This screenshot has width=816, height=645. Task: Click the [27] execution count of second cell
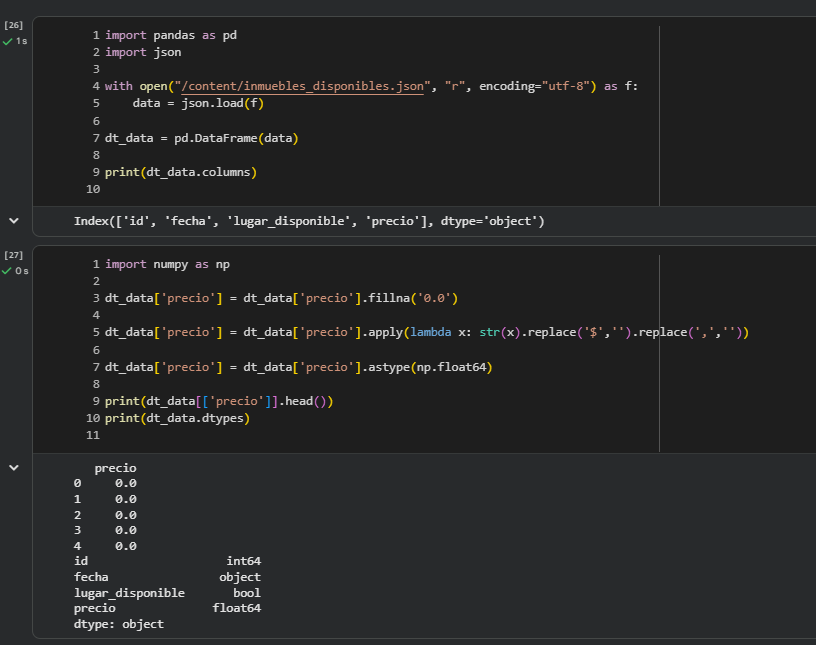coord(14,255)
